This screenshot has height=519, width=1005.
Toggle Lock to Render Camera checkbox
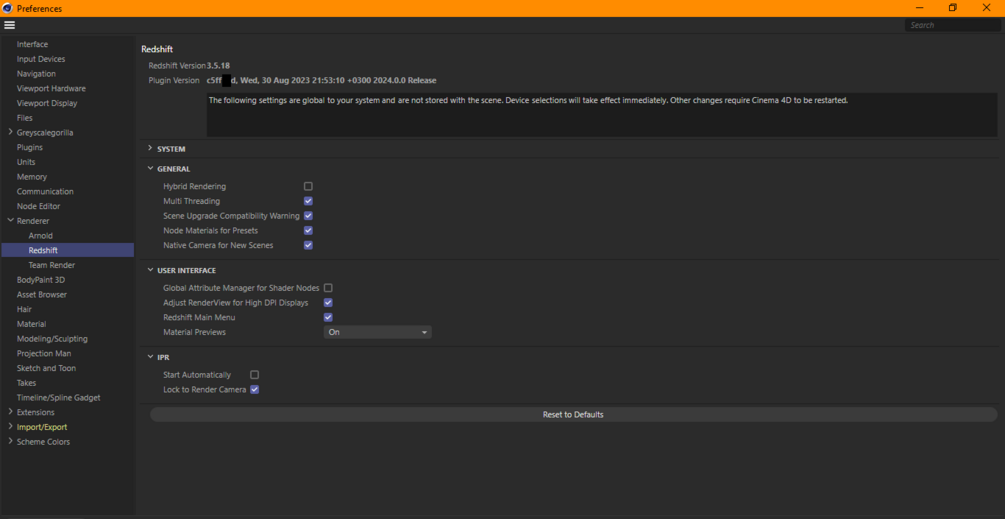(x=254, y=390)
